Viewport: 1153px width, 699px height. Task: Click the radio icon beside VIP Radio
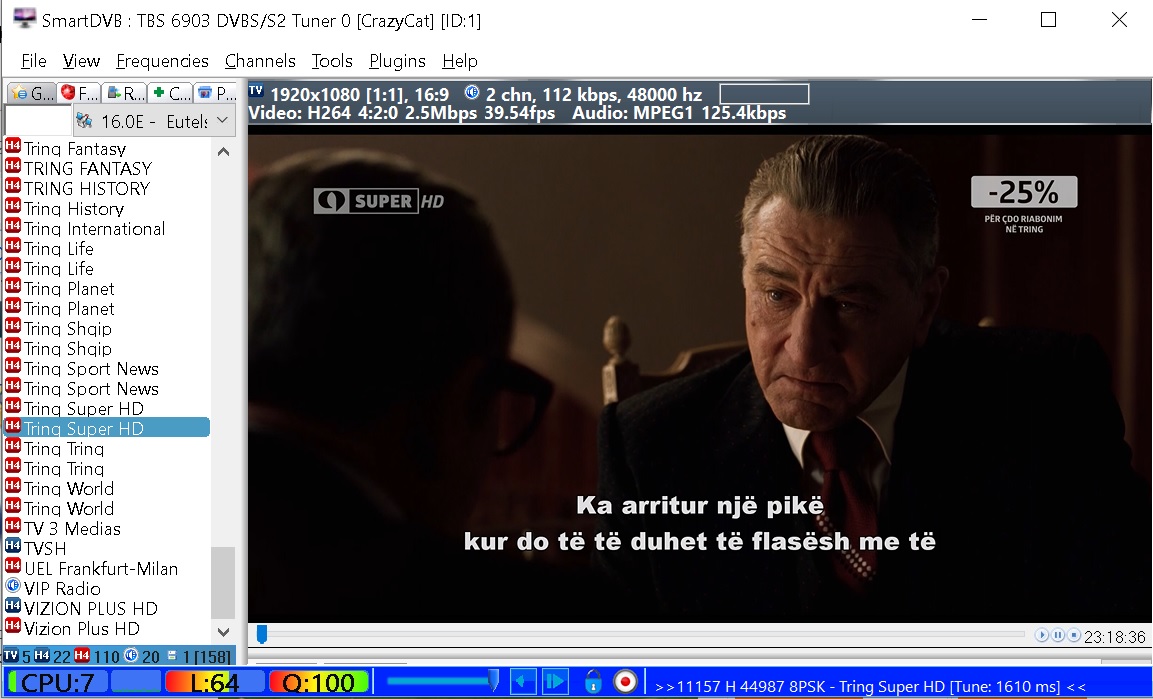(x=13, y=586)
